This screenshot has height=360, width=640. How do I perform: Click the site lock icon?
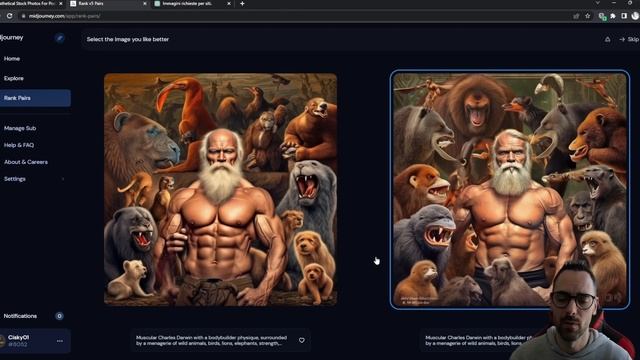[24, 16]
